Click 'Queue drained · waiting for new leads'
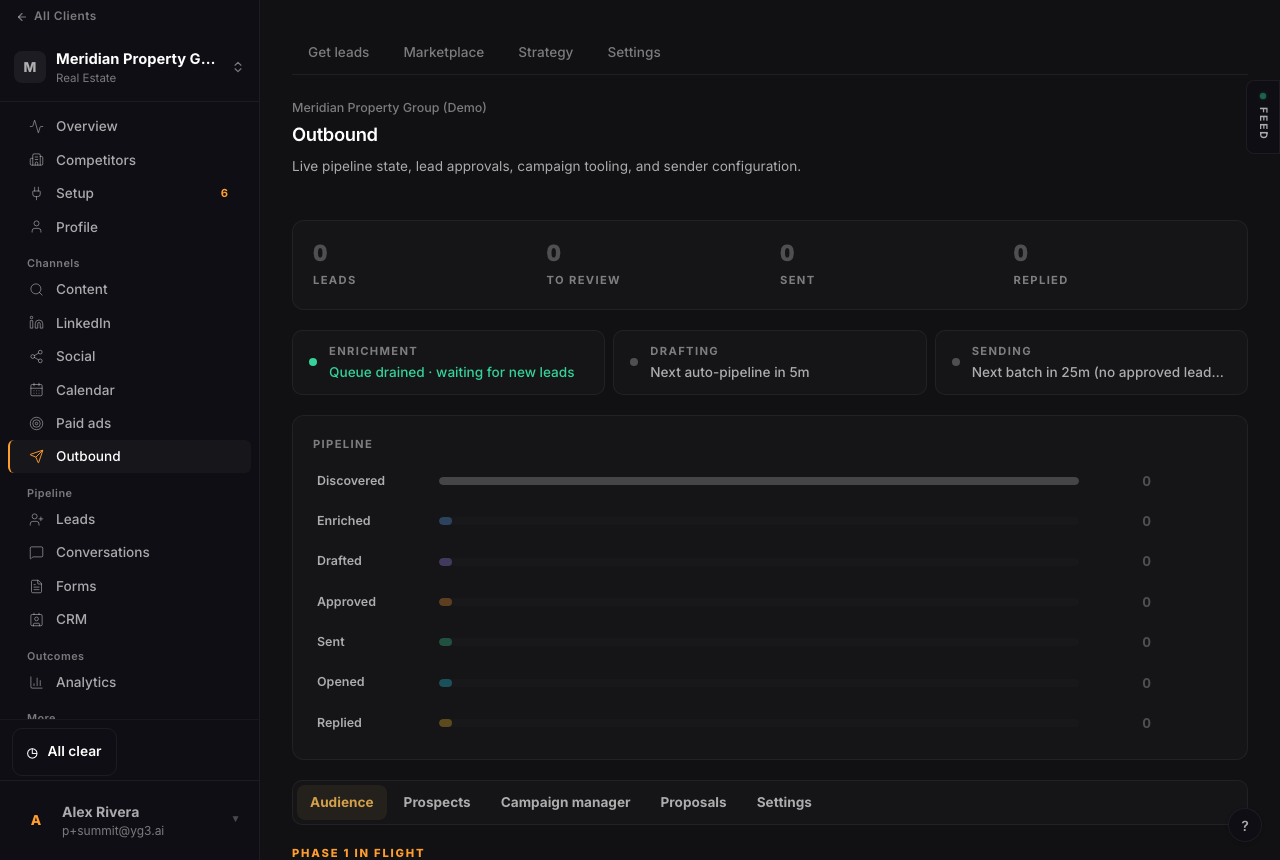Screen dimensions: 1280x860 [452, 372]
